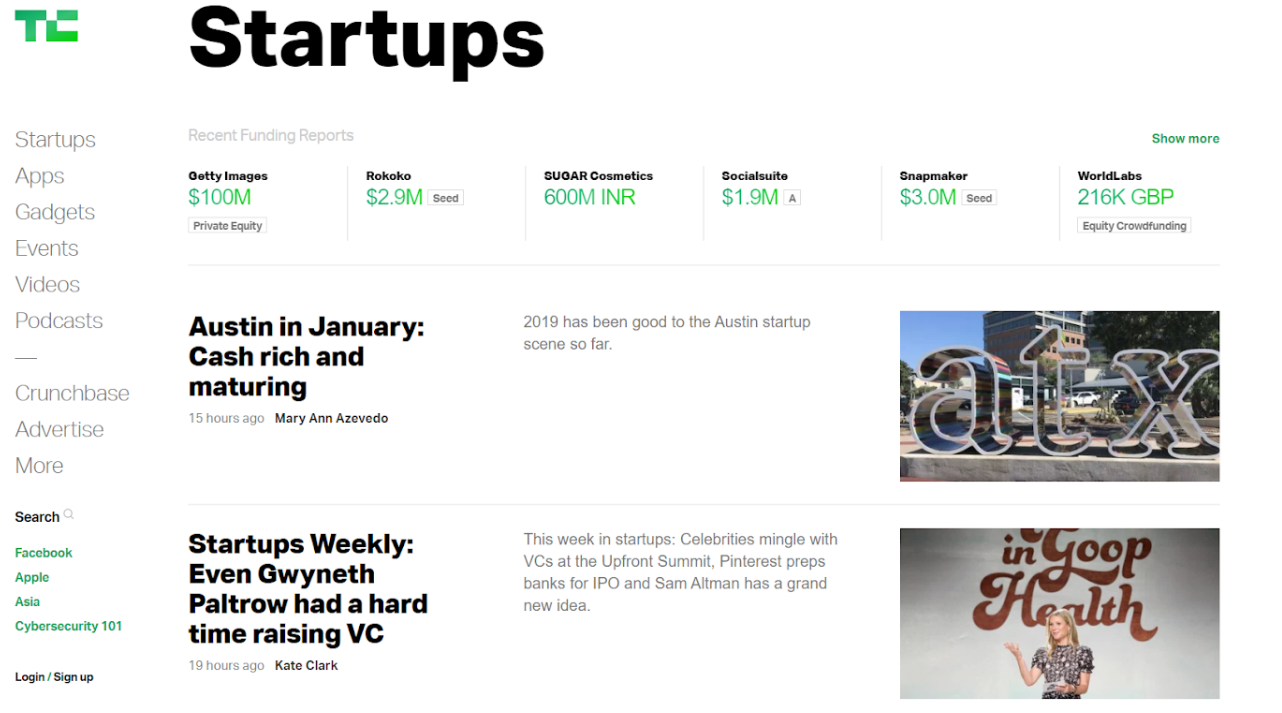Open the Goop Health article thumbnail
1282x713 pixels.
point(1059,613)
